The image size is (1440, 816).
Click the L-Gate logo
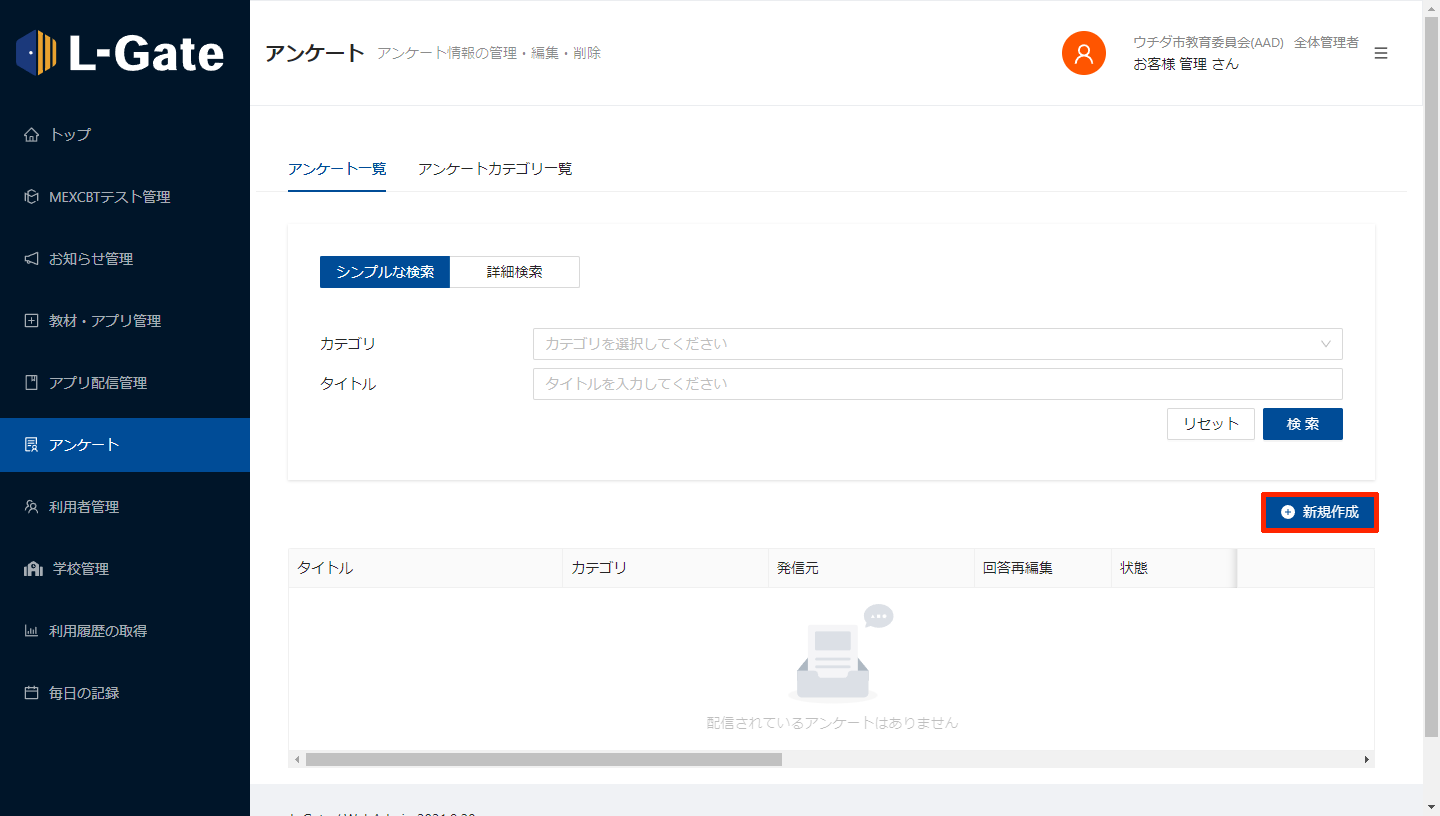click(x=120, y=53)
